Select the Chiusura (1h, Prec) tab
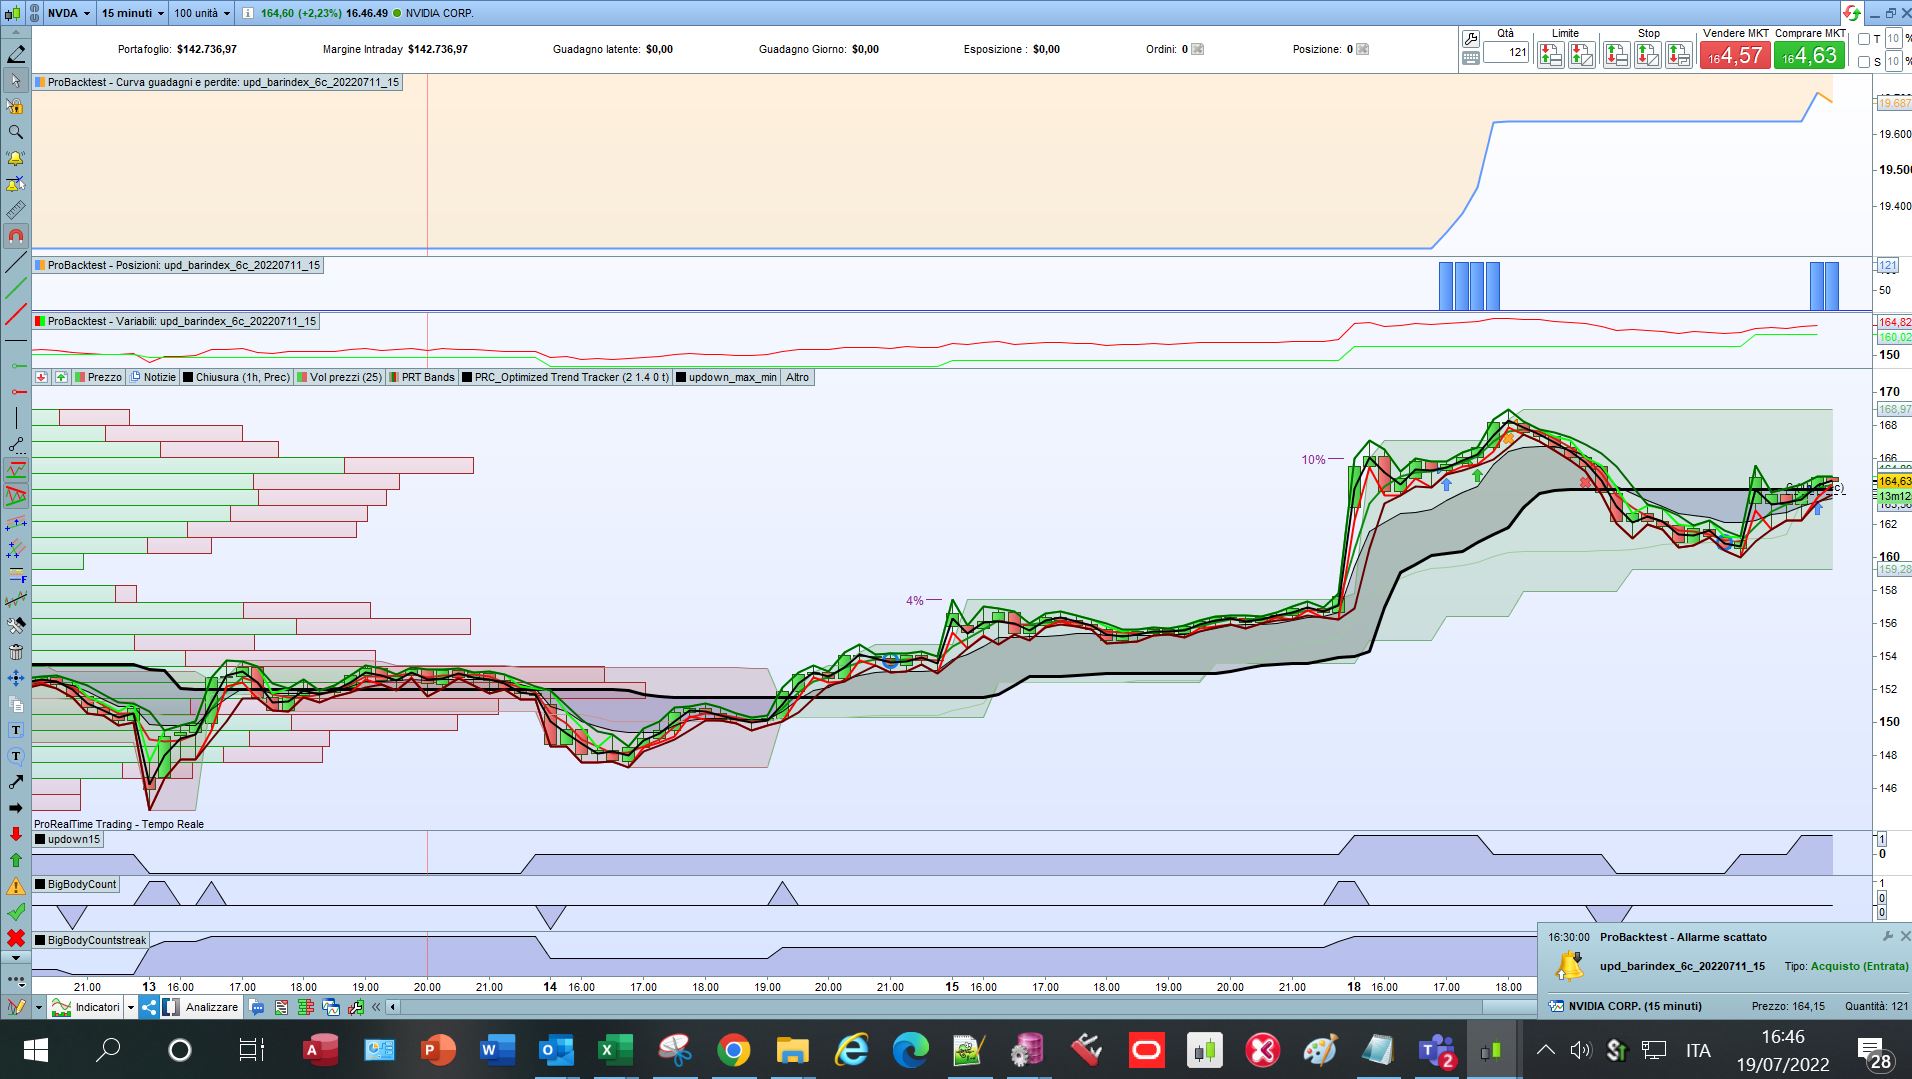 pyautogui.click(x=236, y=377)
